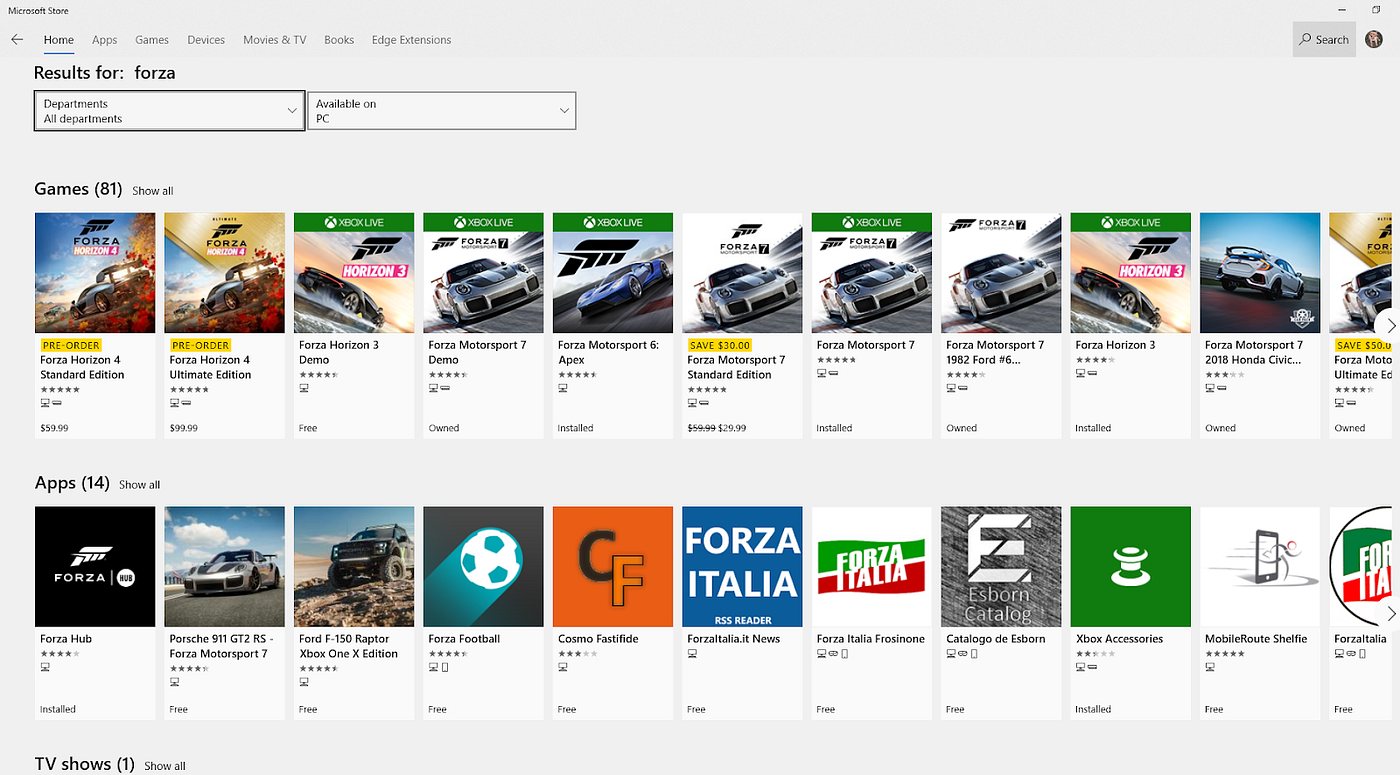Open Porsche 911 GT2 RS theme image
This screenshot has height=775, width=1400.
(x=224, y=567)
